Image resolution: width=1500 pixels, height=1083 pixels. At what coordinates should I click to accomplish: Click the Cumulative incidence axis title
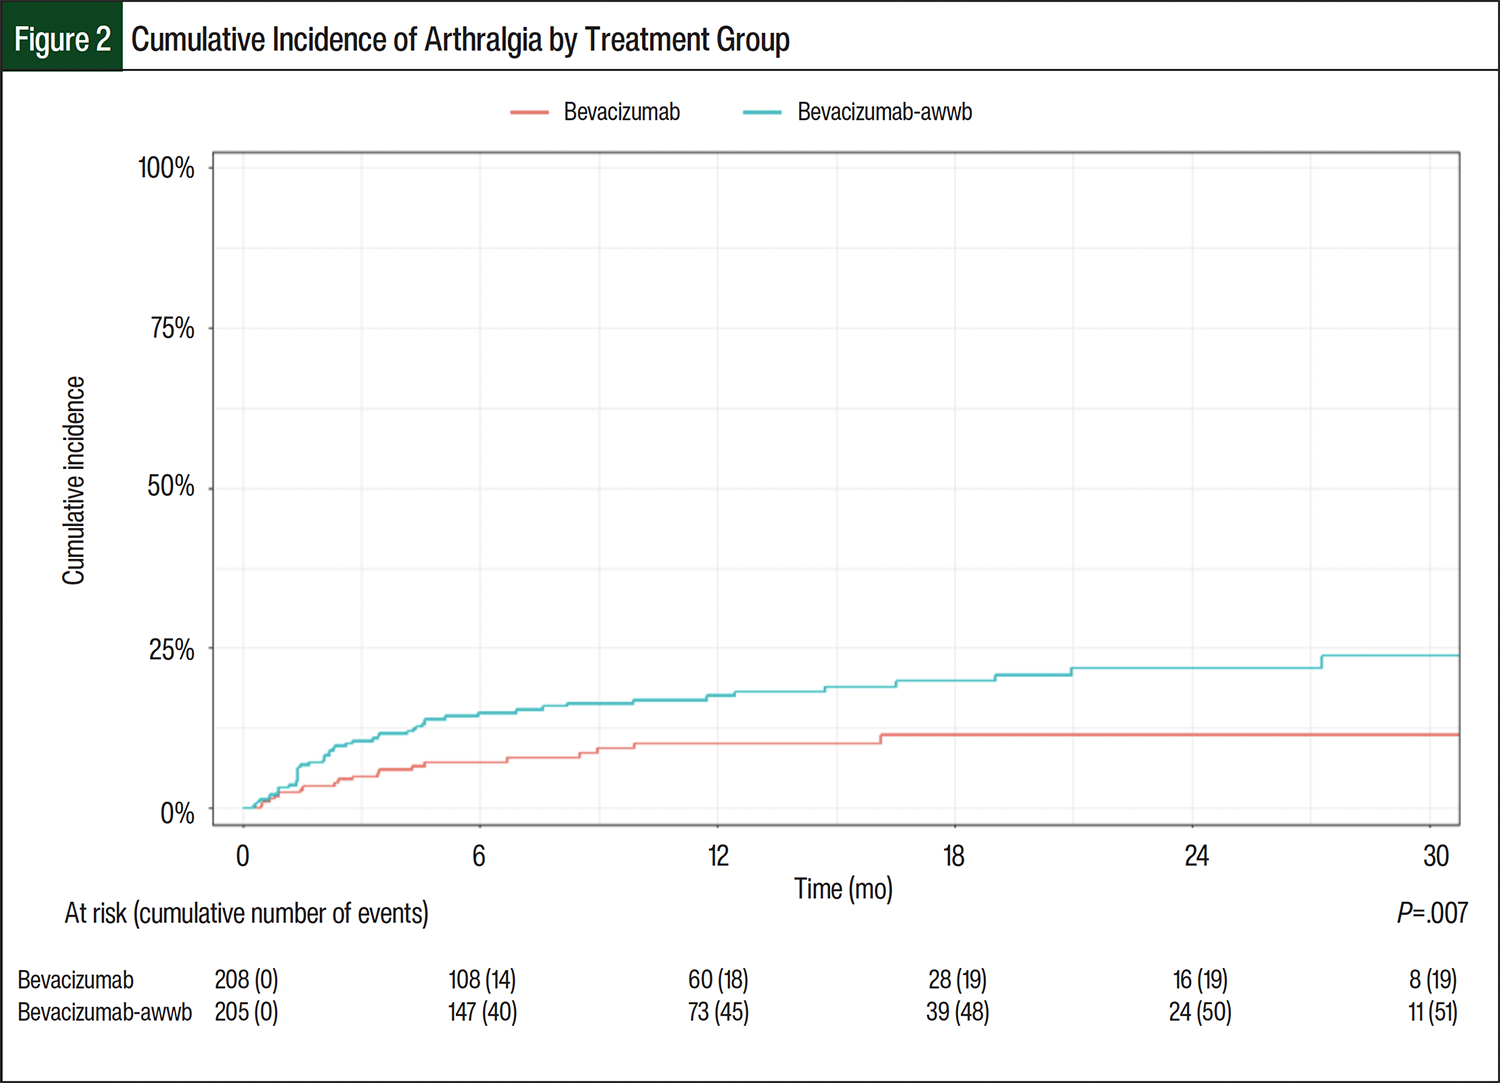tap(74, 481)
